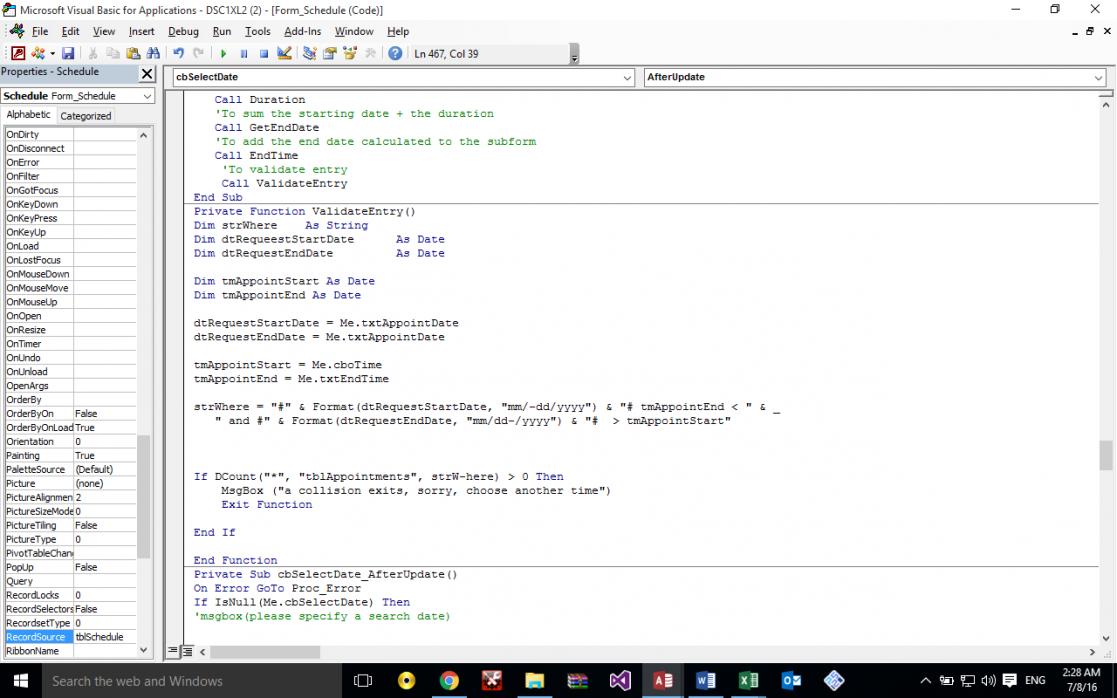The image size is (1117, 698).
Task: Switch to Procedure View button at bottom-left
Action: [171, 652]
